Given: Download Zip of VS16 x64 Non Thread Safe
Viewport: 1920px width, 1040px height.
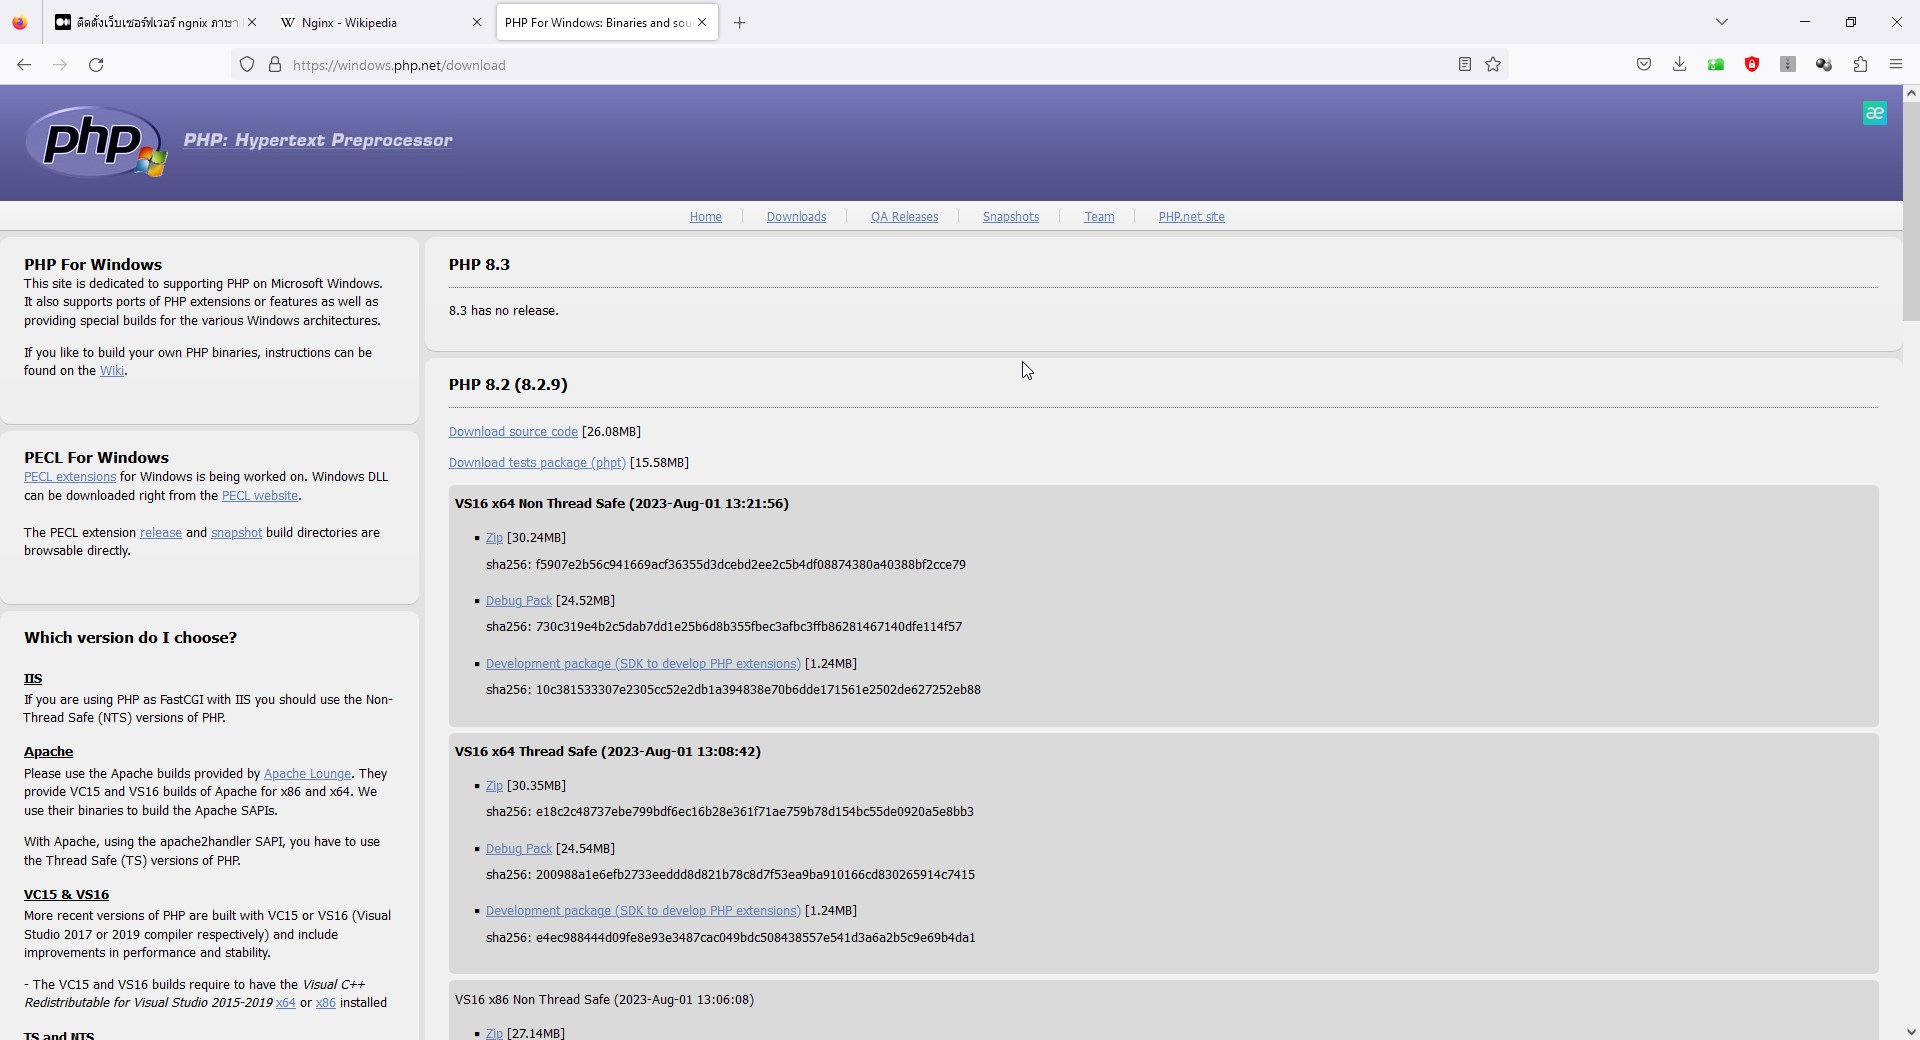Looking at the screenshot, I should point(494,538).
